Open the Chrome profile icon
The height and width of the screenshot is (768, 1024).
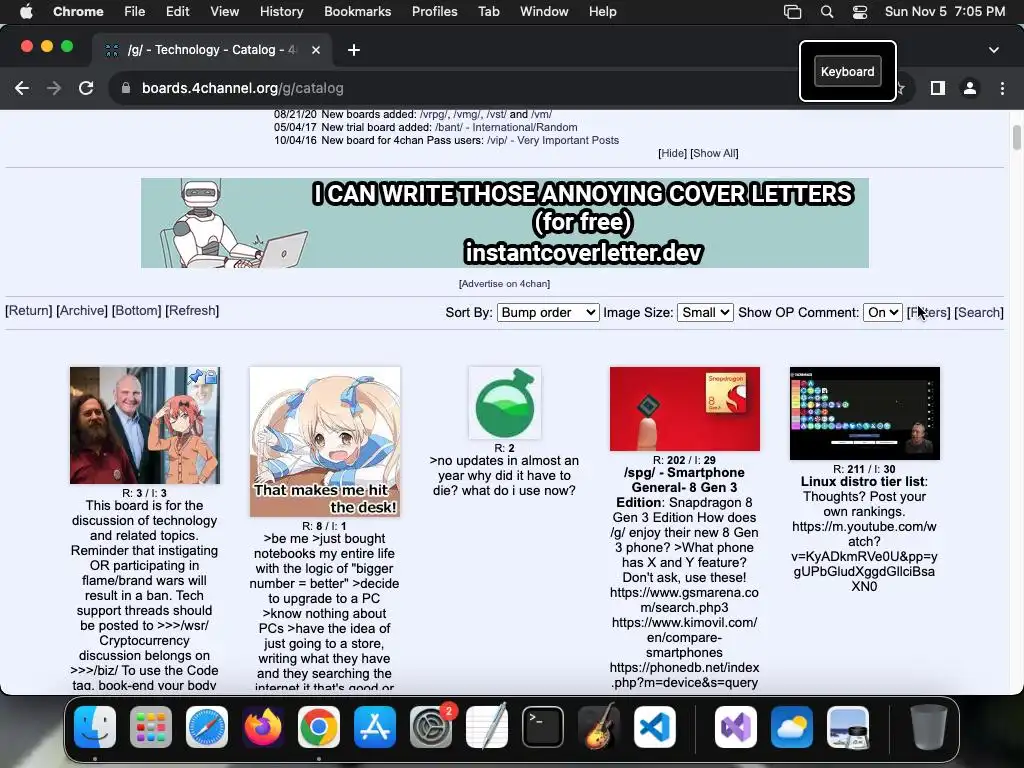pyautogui.click(x=970, y=88)
